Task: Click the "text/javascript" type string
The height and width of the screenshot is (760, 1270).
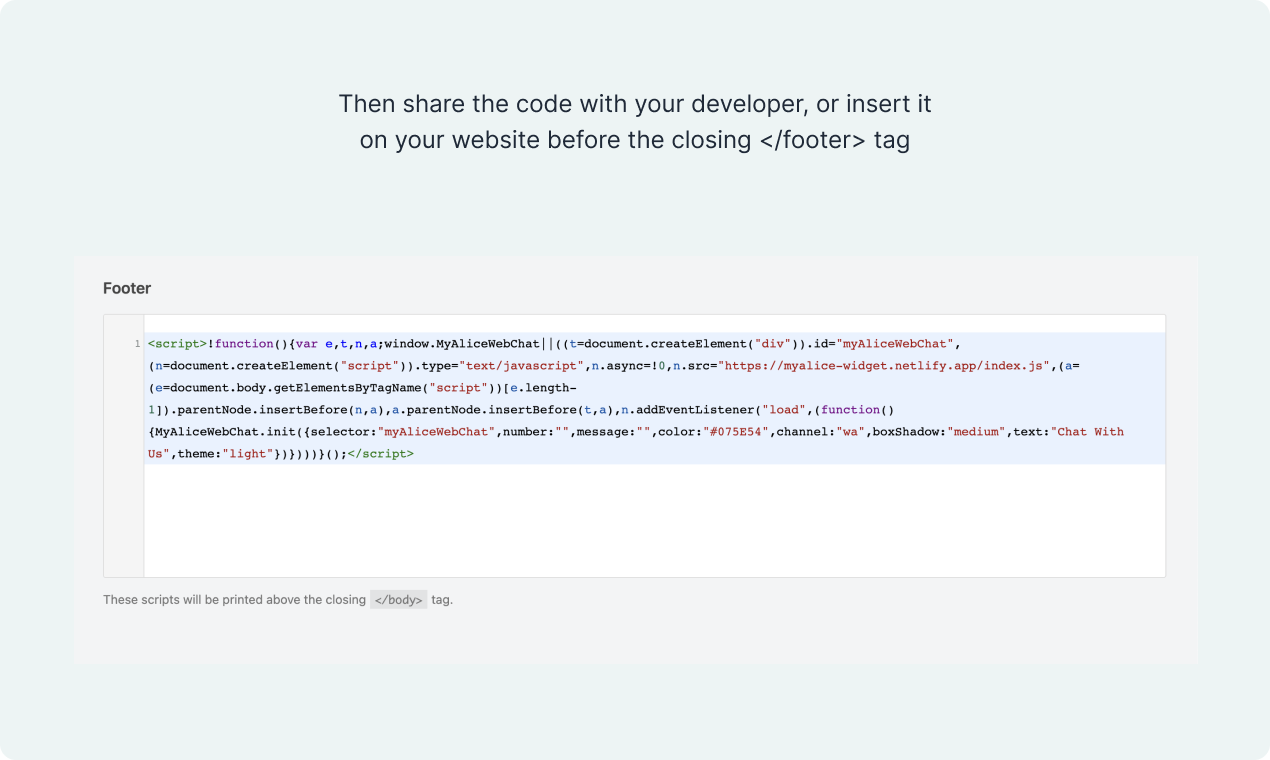Action: tap(522, 366)
